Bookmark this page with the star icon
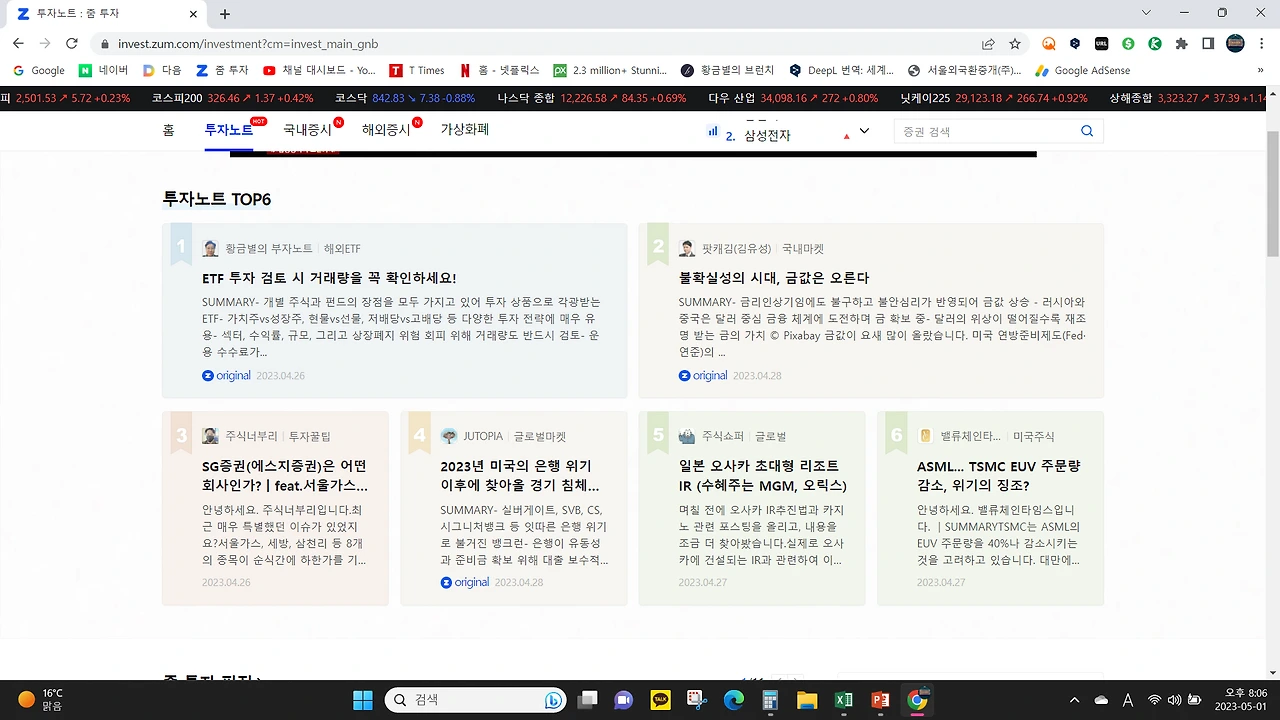The image size is (1280, 720). pyautogui.click(x=1015, y=44)
